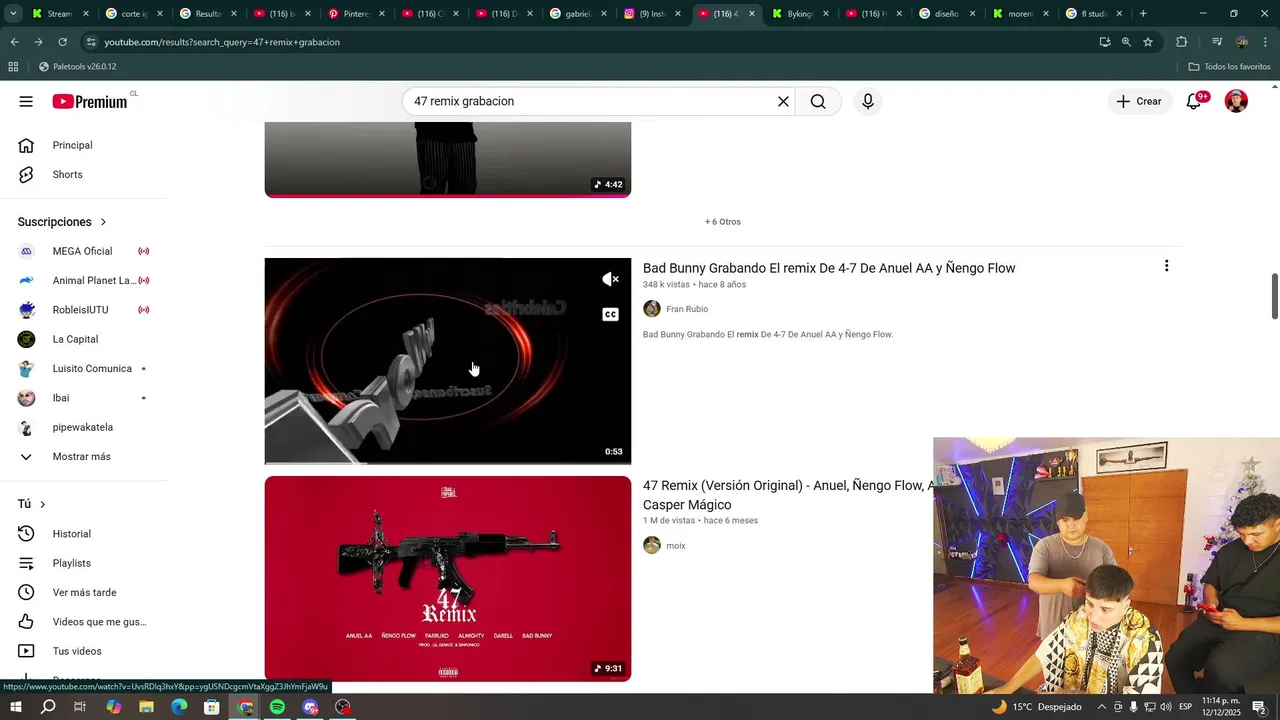
Task: Open Todos los favoritos folder
Action: 1229,67
